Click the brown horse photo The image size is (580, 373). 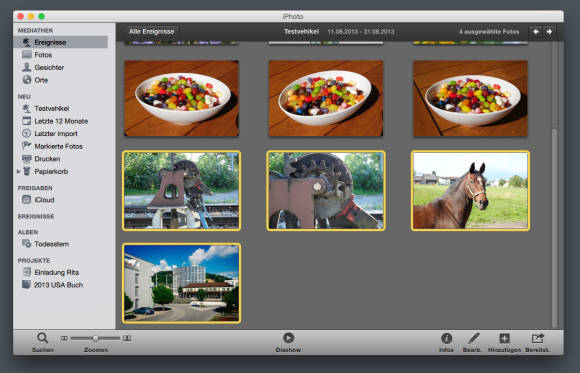pos(470,191)
